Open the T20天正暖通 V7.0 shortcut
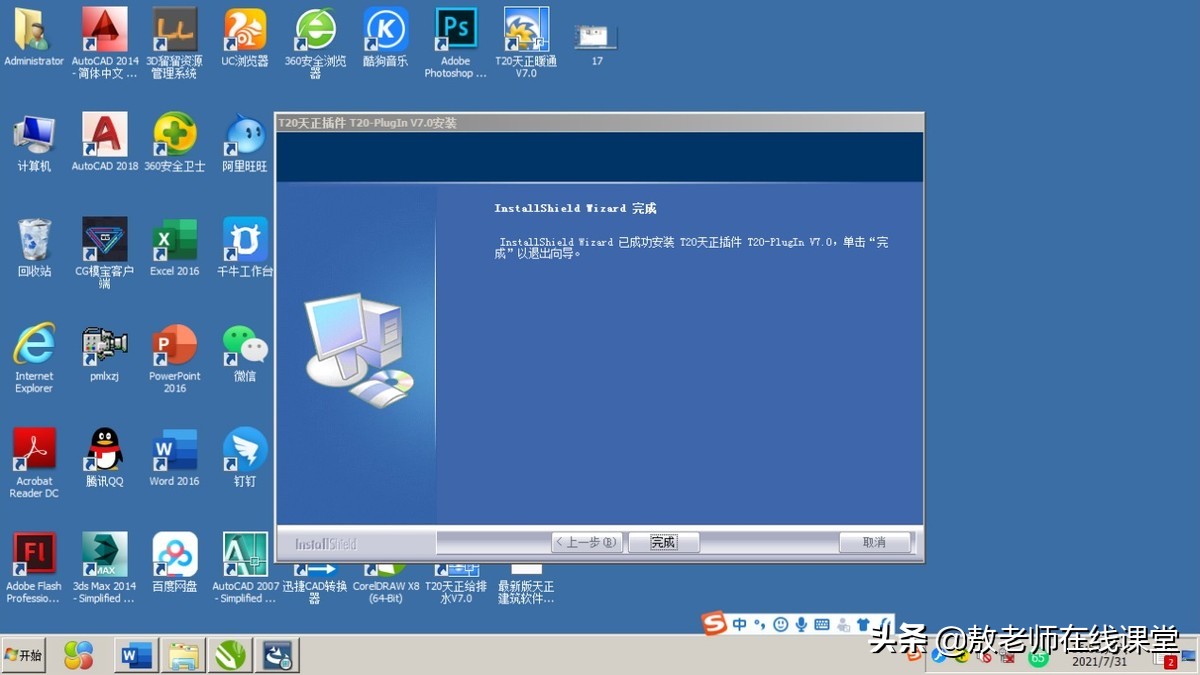Image resolution: width=1200 pixels, height=675 pixels. [526, 30]
